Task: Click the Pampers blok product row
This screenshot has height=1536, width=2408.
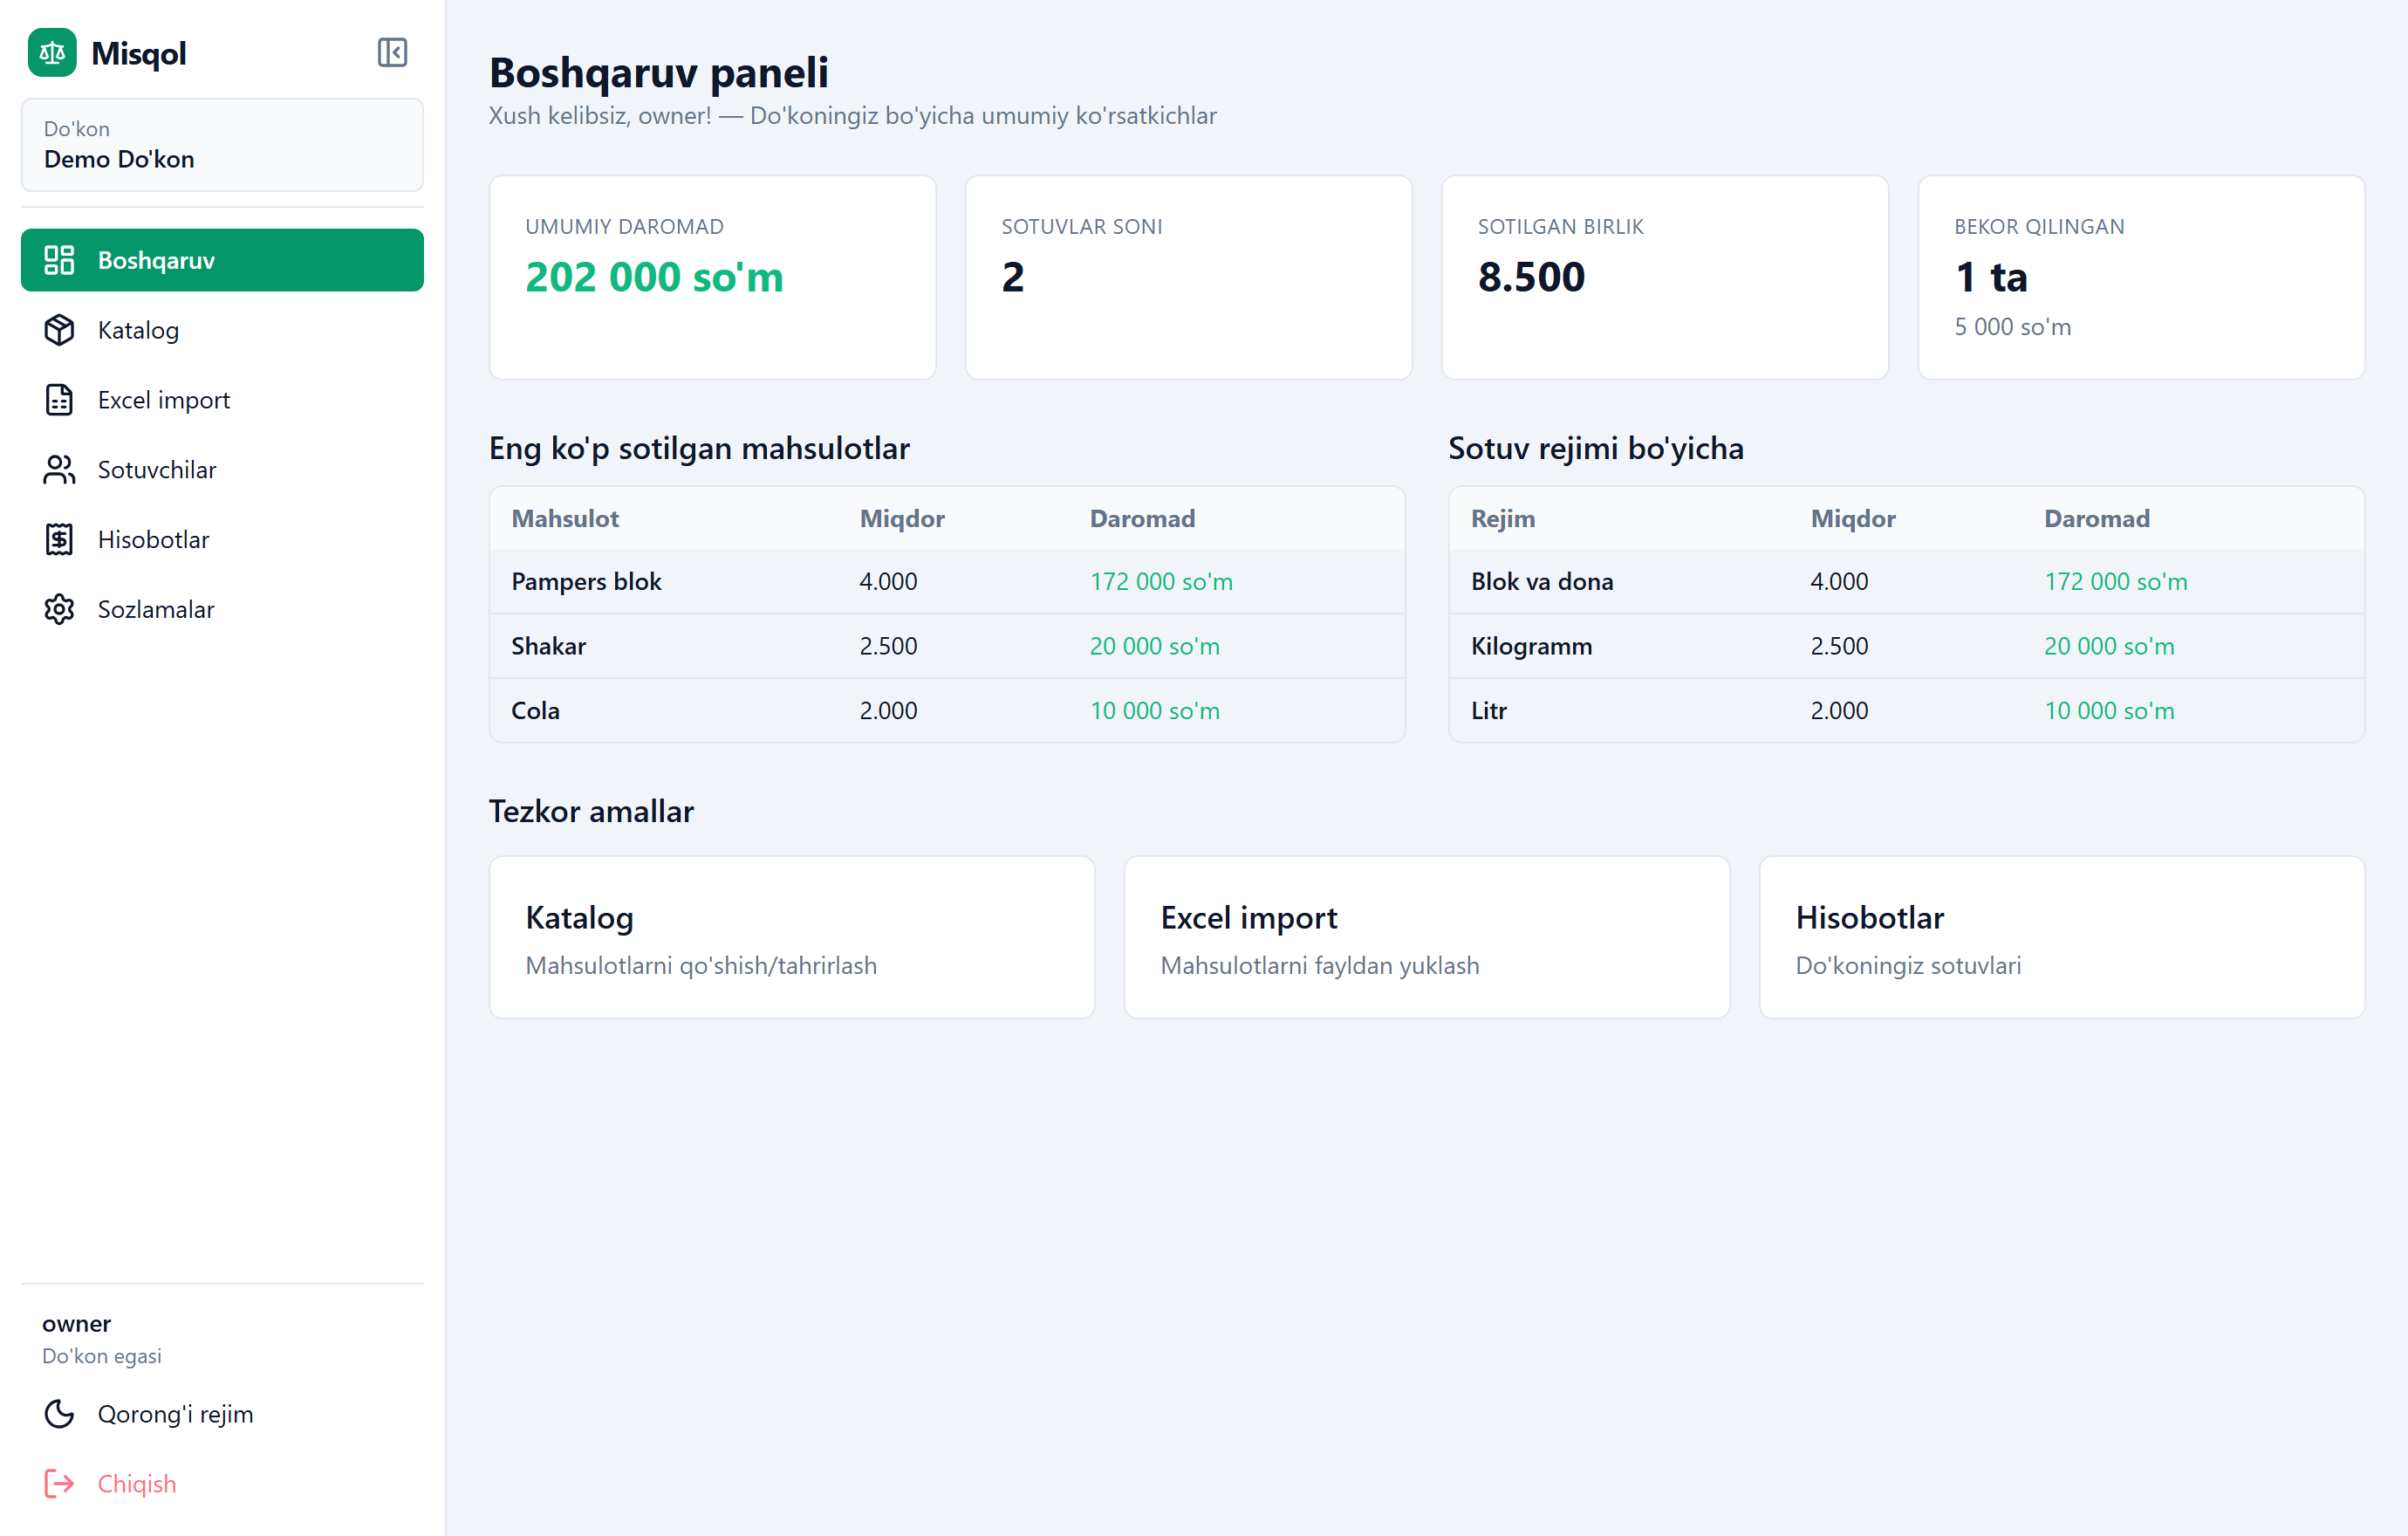Action: pyautogui.click(x=947, y=582)
